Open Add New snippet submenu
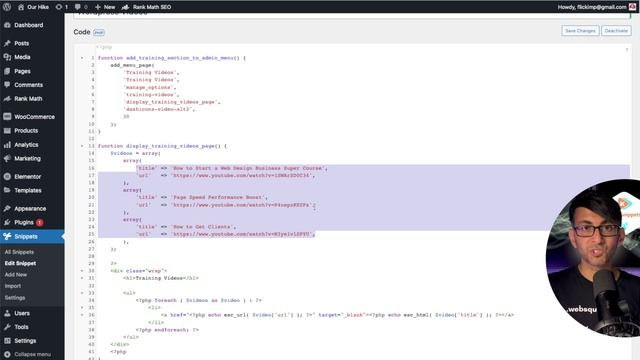 click(x=16, y=275)
